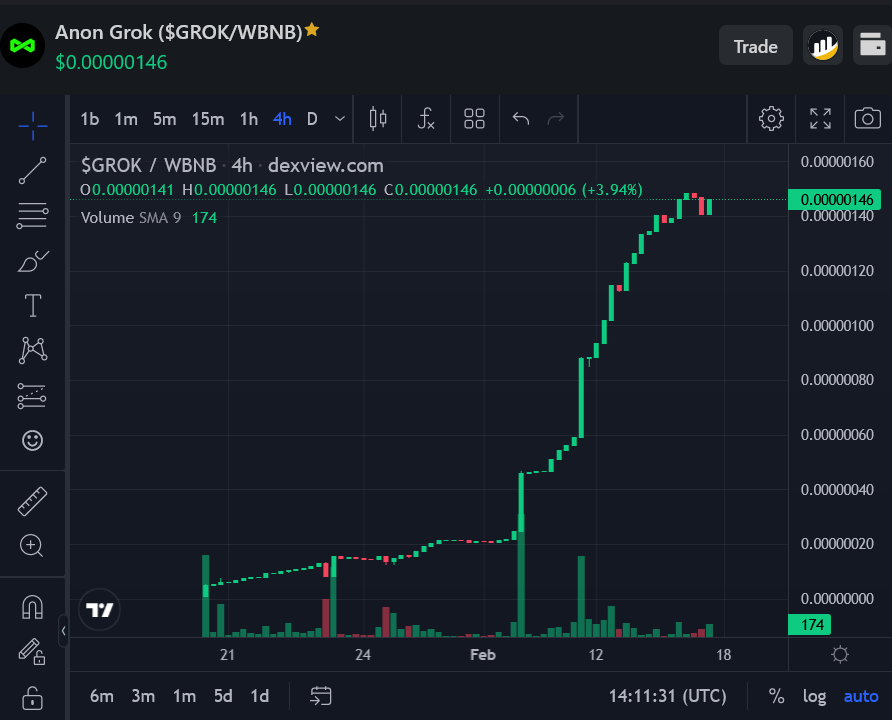Collapse the drawing toolbar with chevron
892x720 pixels.
pyautogui.click(x=63, y=631)
